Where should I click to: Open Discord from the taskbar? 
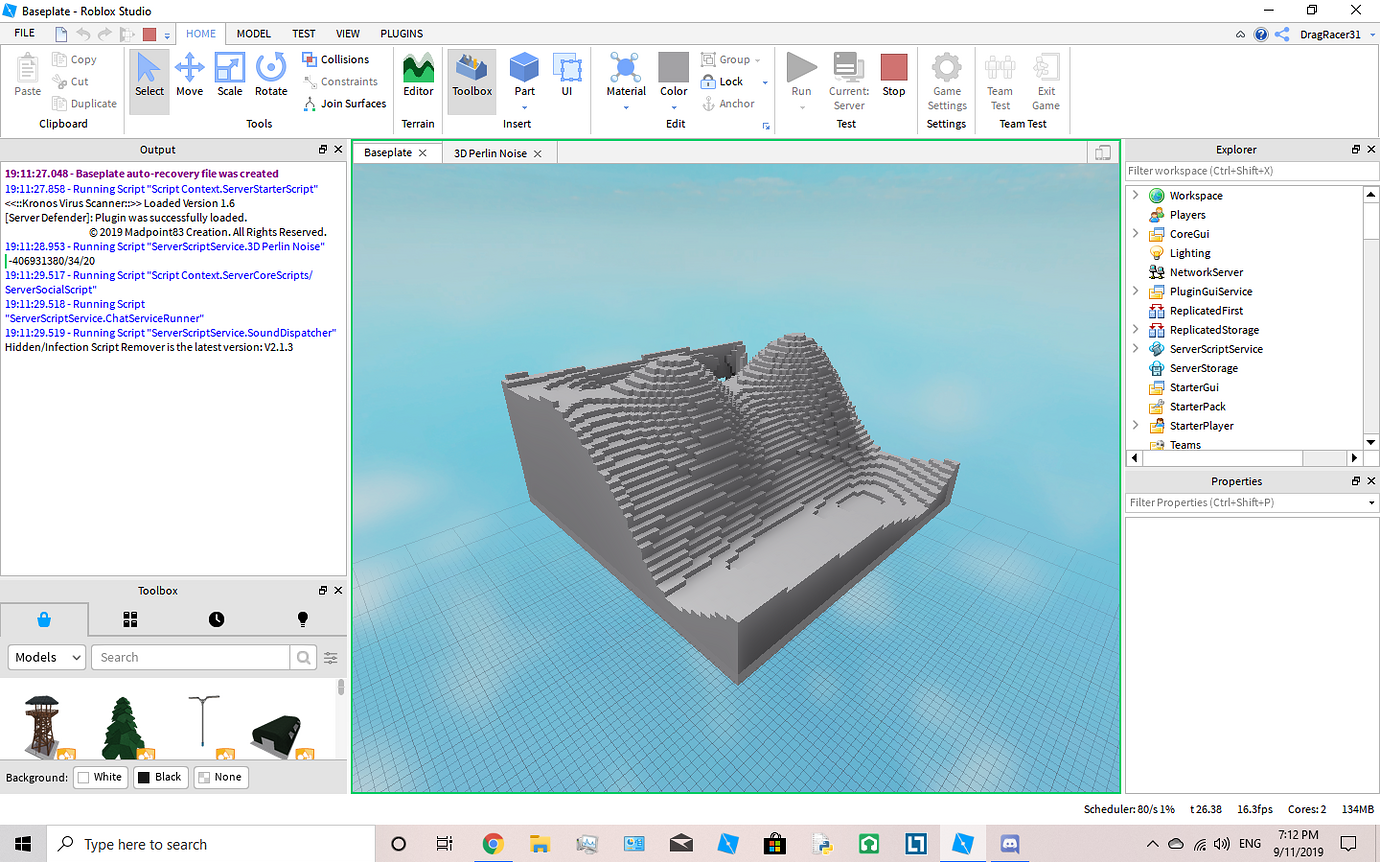(1010, 844)
